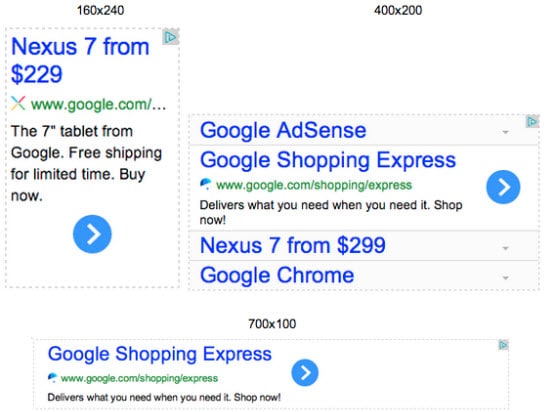Click the 7" tablet description text

click(x=86, y=163)
